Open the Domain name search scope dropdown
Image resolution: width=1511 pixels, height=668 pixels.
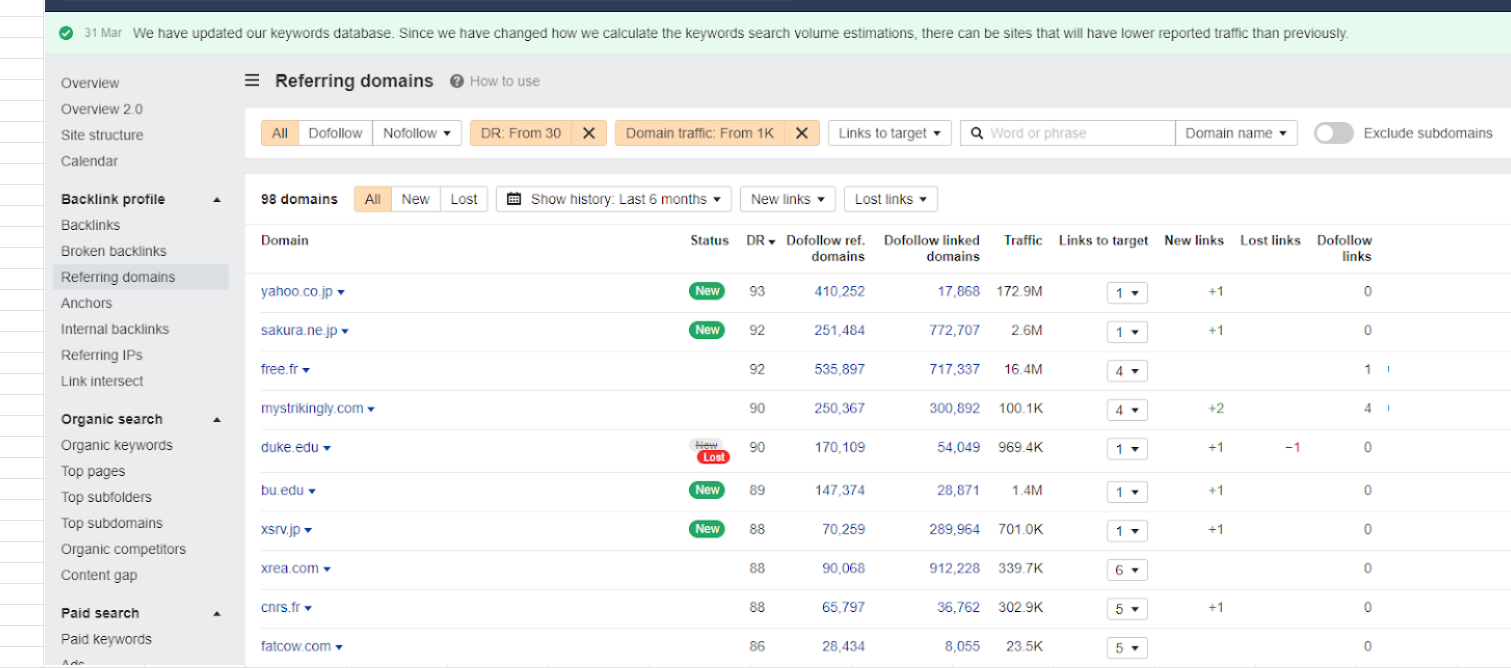click(1236, 133)
